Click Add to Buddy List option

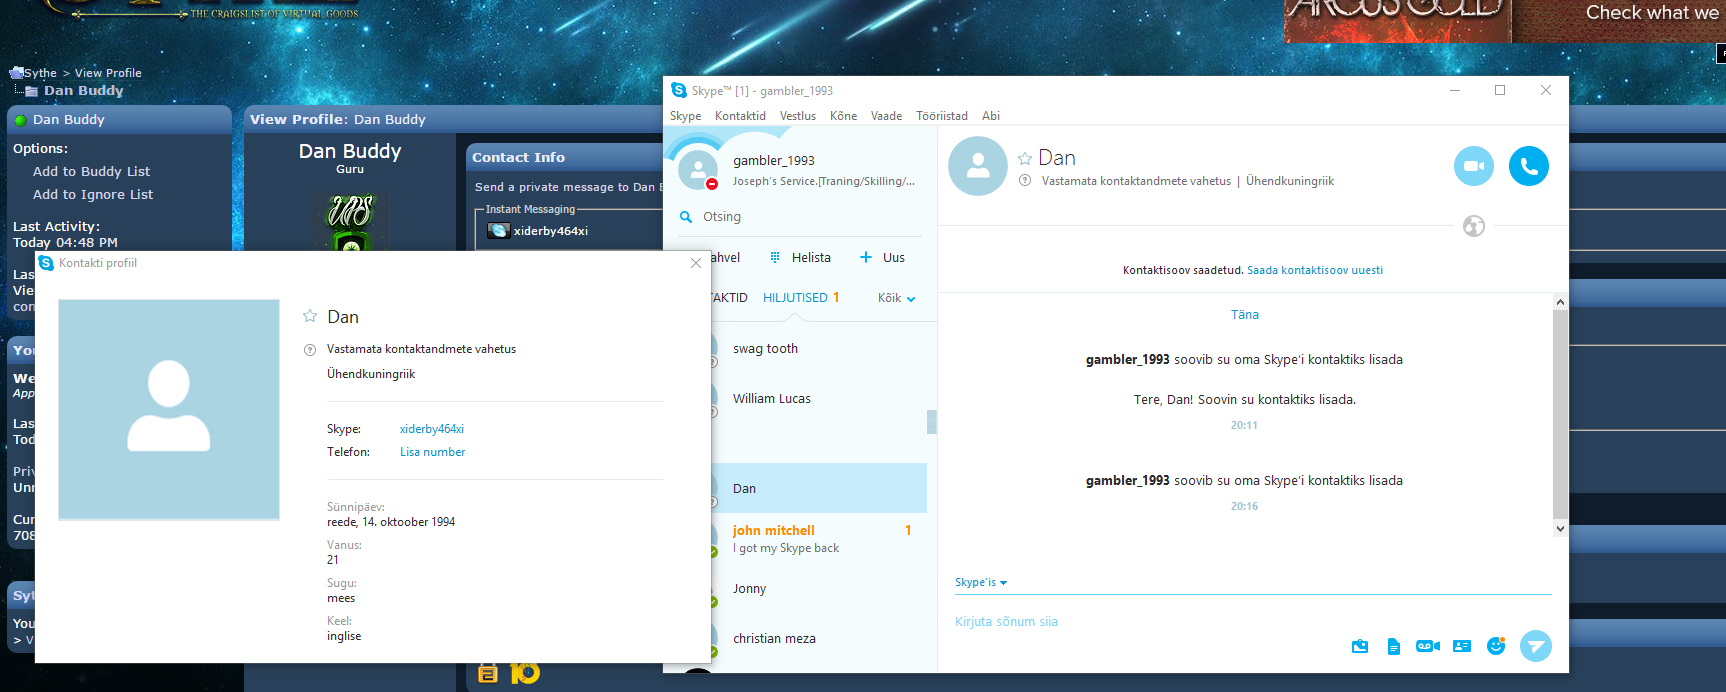point(92,172)
